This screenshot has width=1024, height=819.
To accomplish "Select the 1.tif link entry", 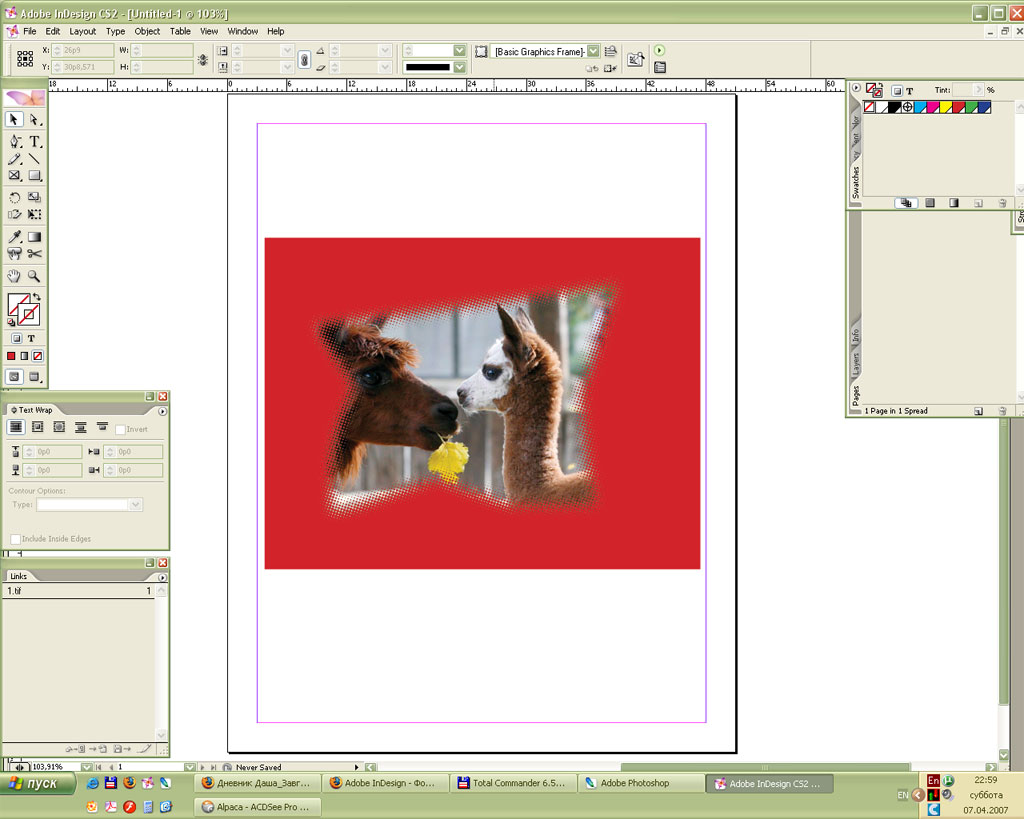I will pos(79,591).
